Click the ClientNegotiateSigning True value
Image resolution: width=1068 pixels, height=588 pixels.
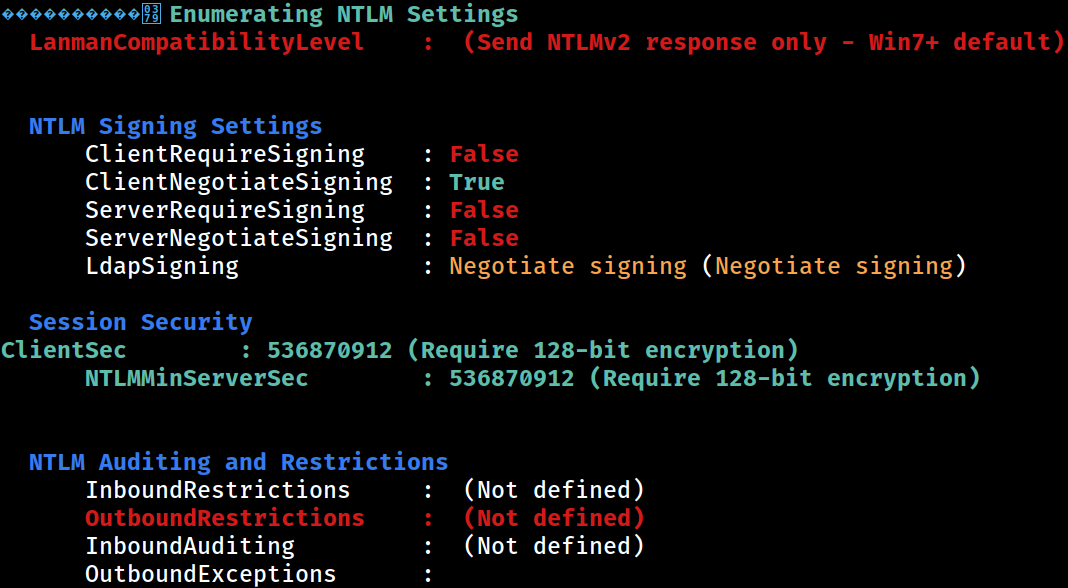[477, 182]
